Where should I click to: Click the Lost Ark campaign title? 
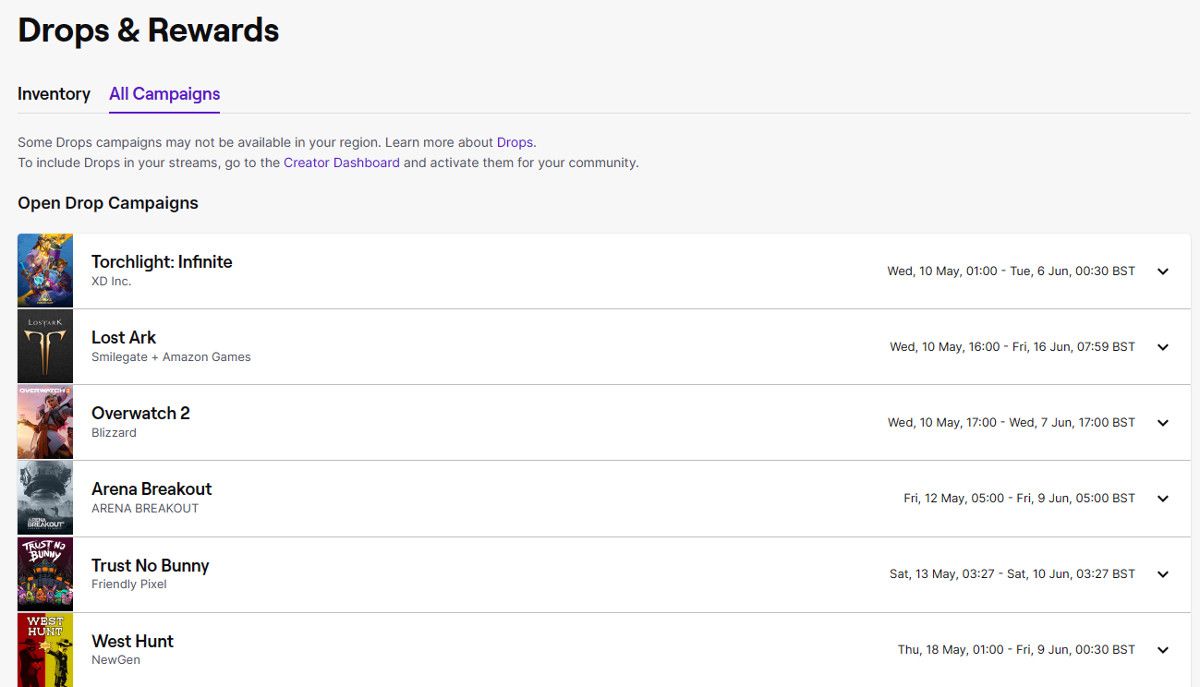coord(124,338)
